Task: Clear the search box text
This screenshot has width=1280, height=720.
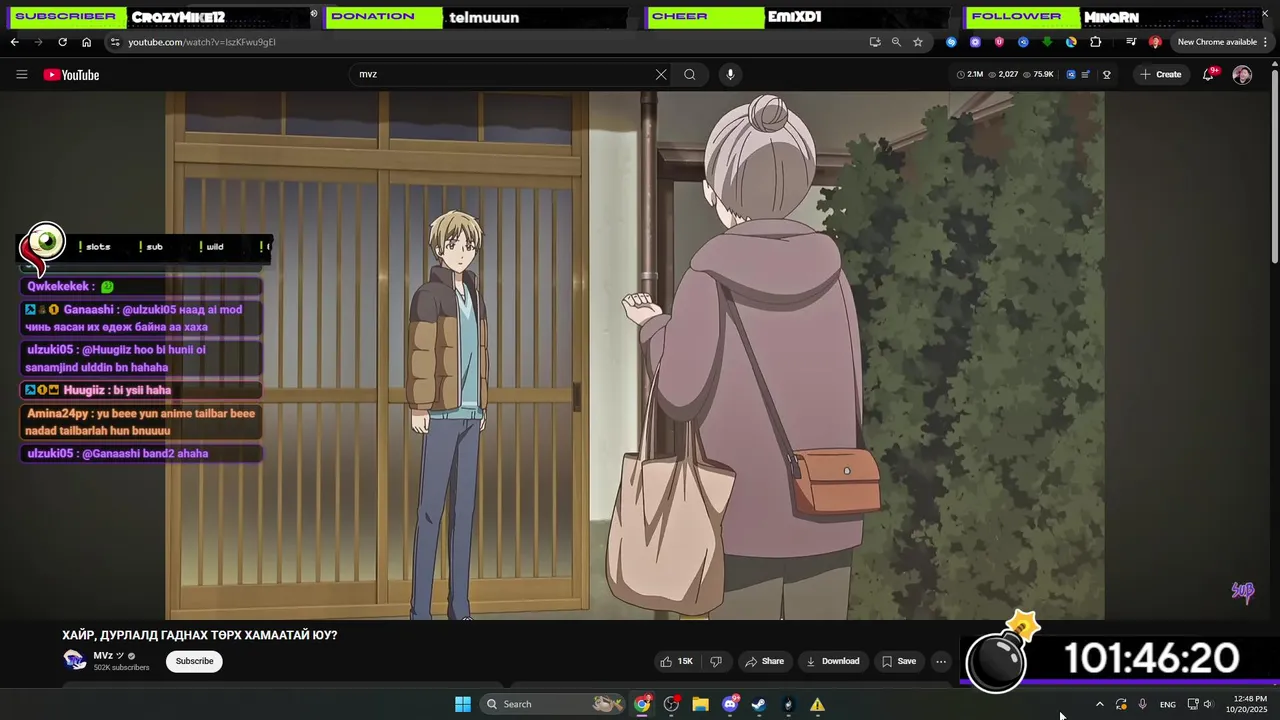Action: (661, 75)
